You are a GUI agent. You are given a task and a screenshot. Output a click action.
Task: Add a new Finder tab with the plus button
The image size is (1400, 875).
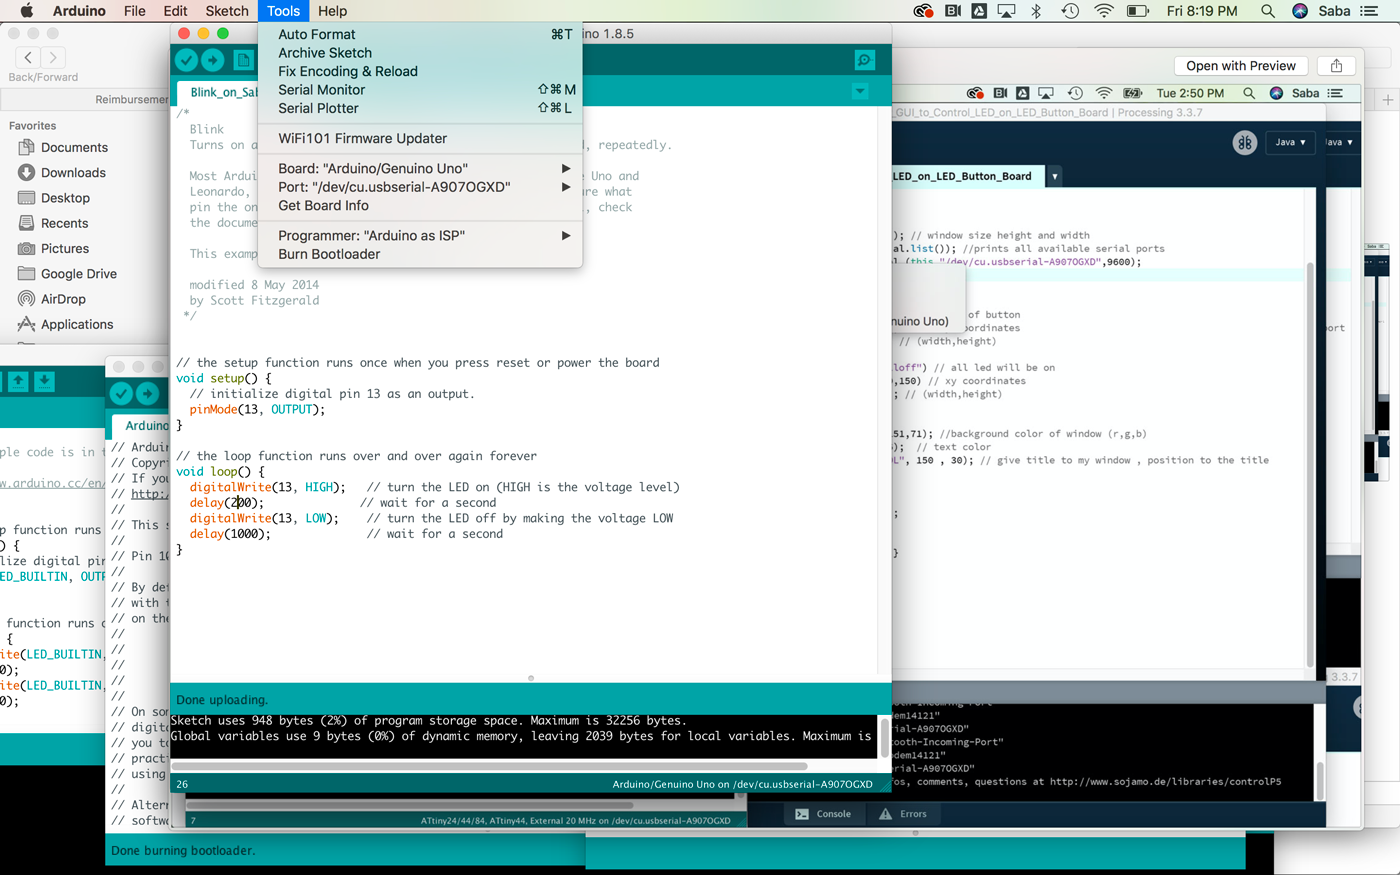(1388, 99)
